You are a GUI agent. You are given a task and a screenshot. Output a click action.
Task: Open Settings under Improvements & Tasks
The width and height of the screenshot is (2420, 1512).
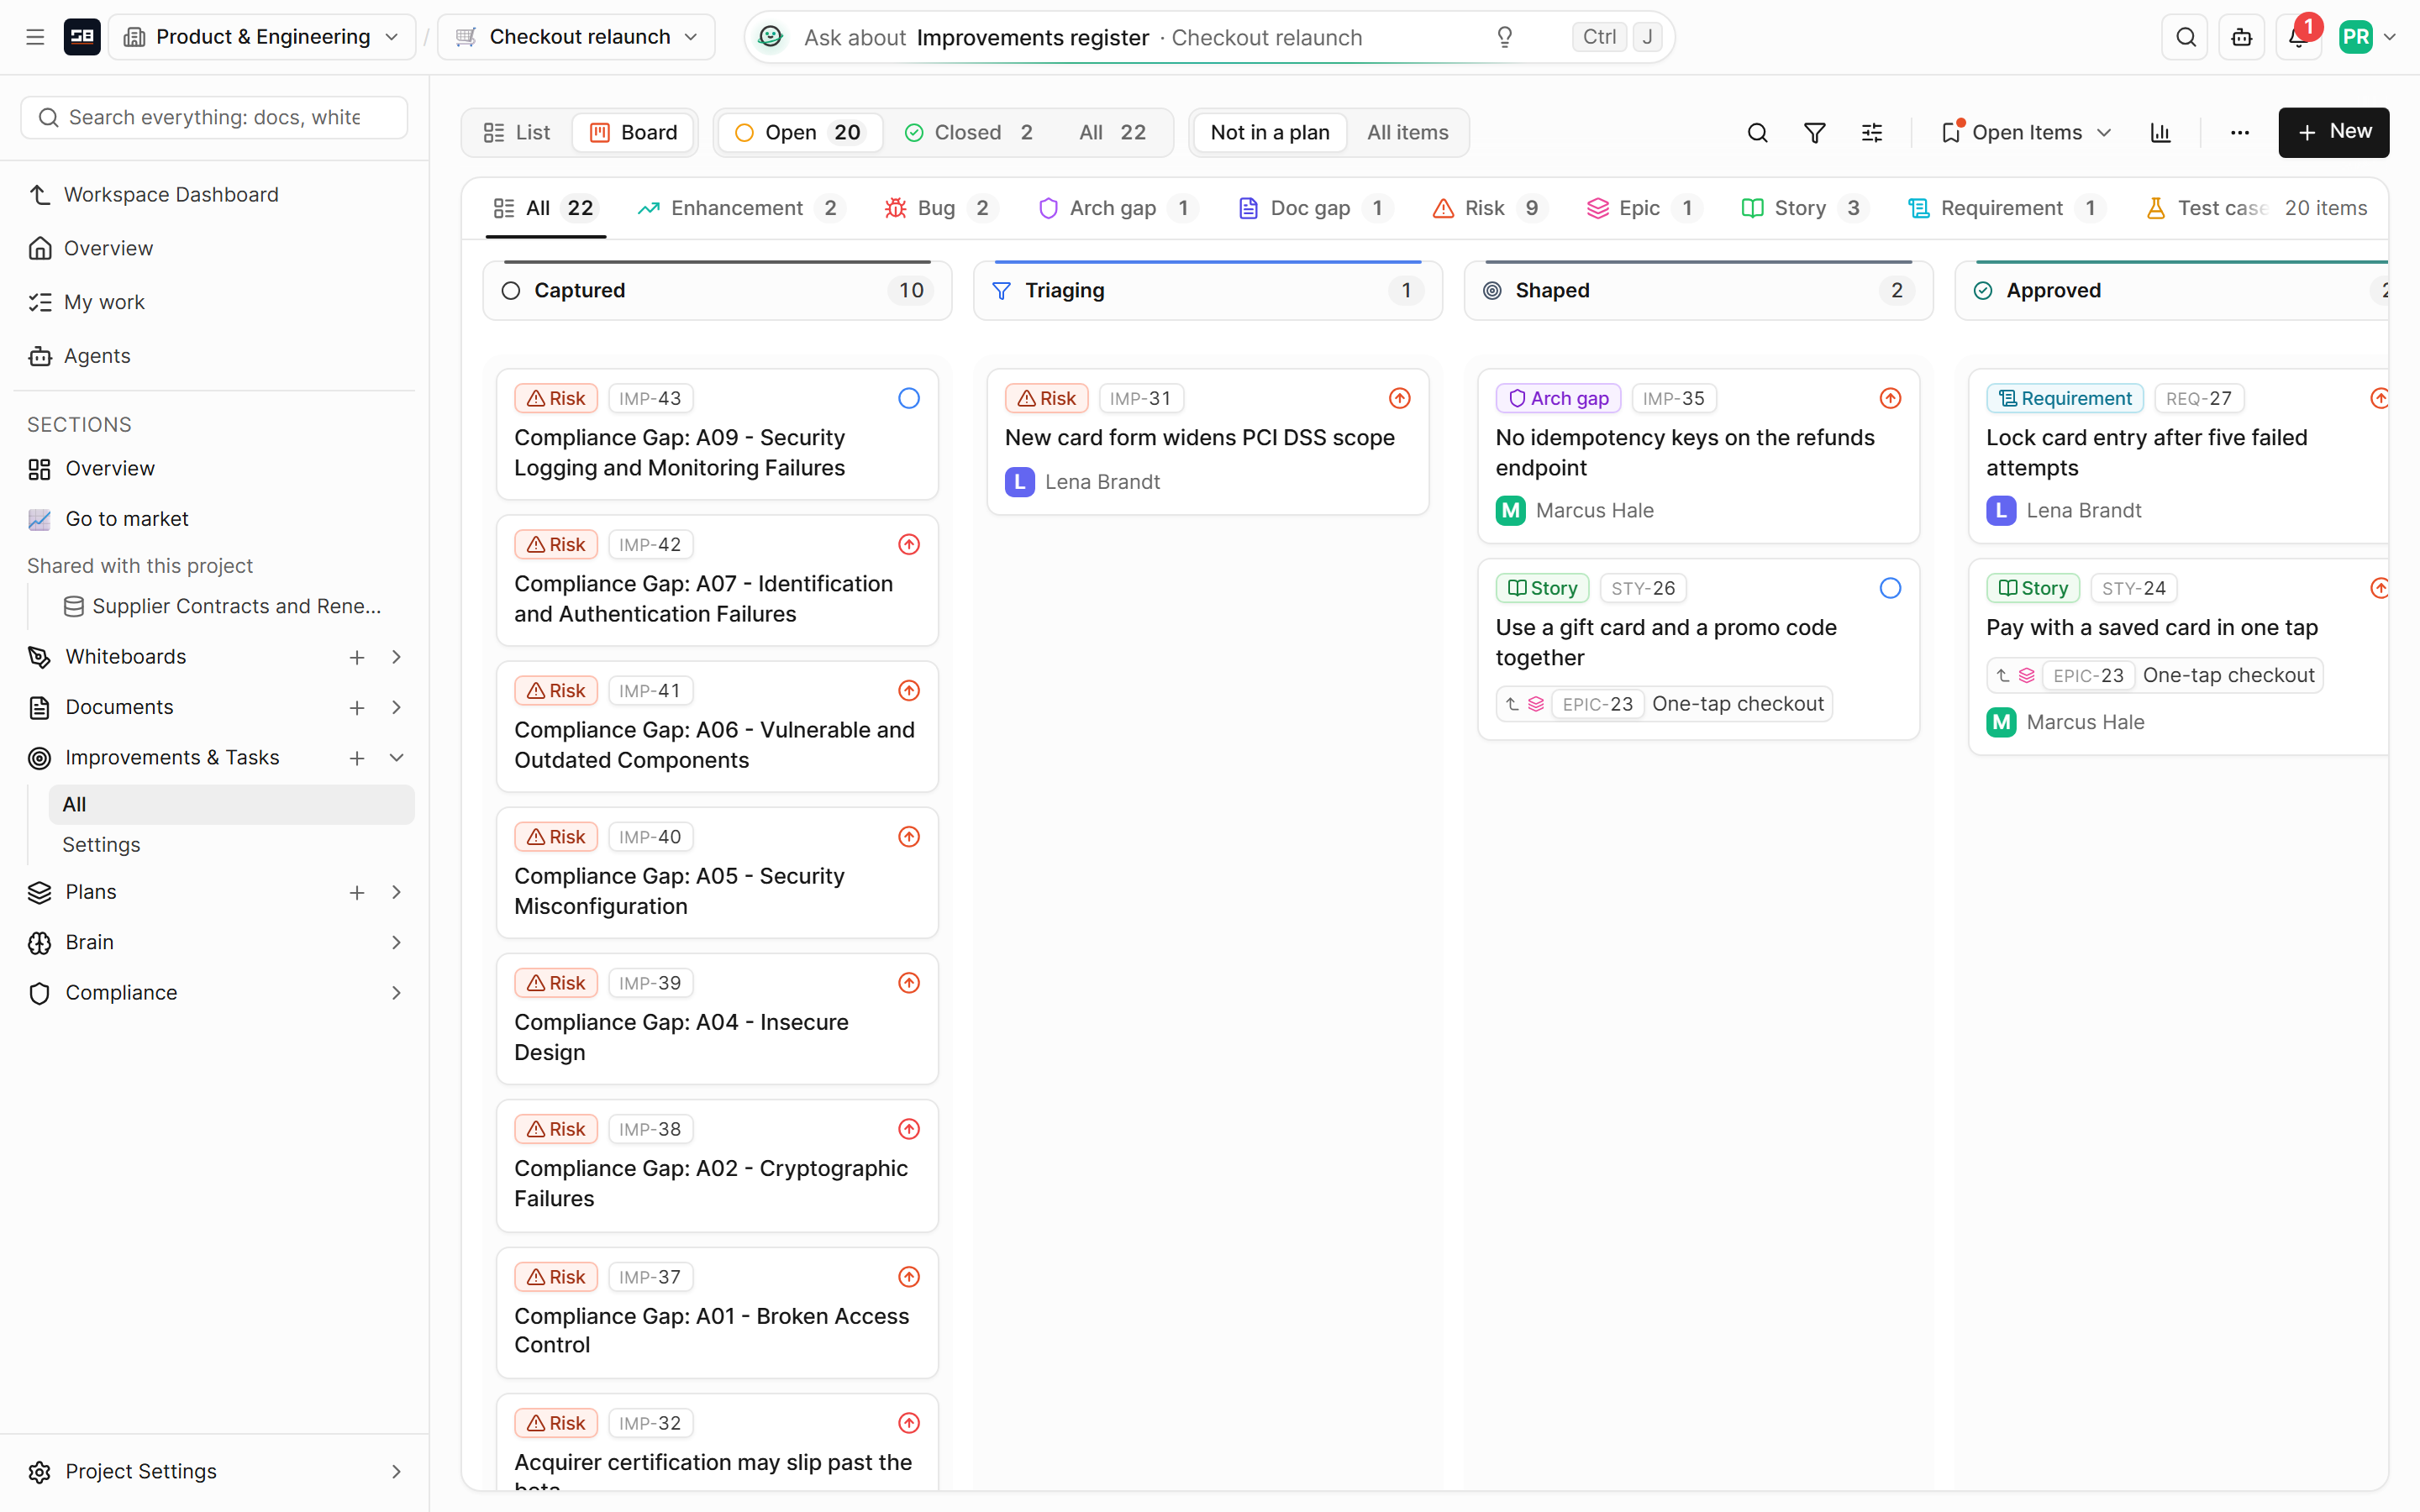(x=101, y=845)
